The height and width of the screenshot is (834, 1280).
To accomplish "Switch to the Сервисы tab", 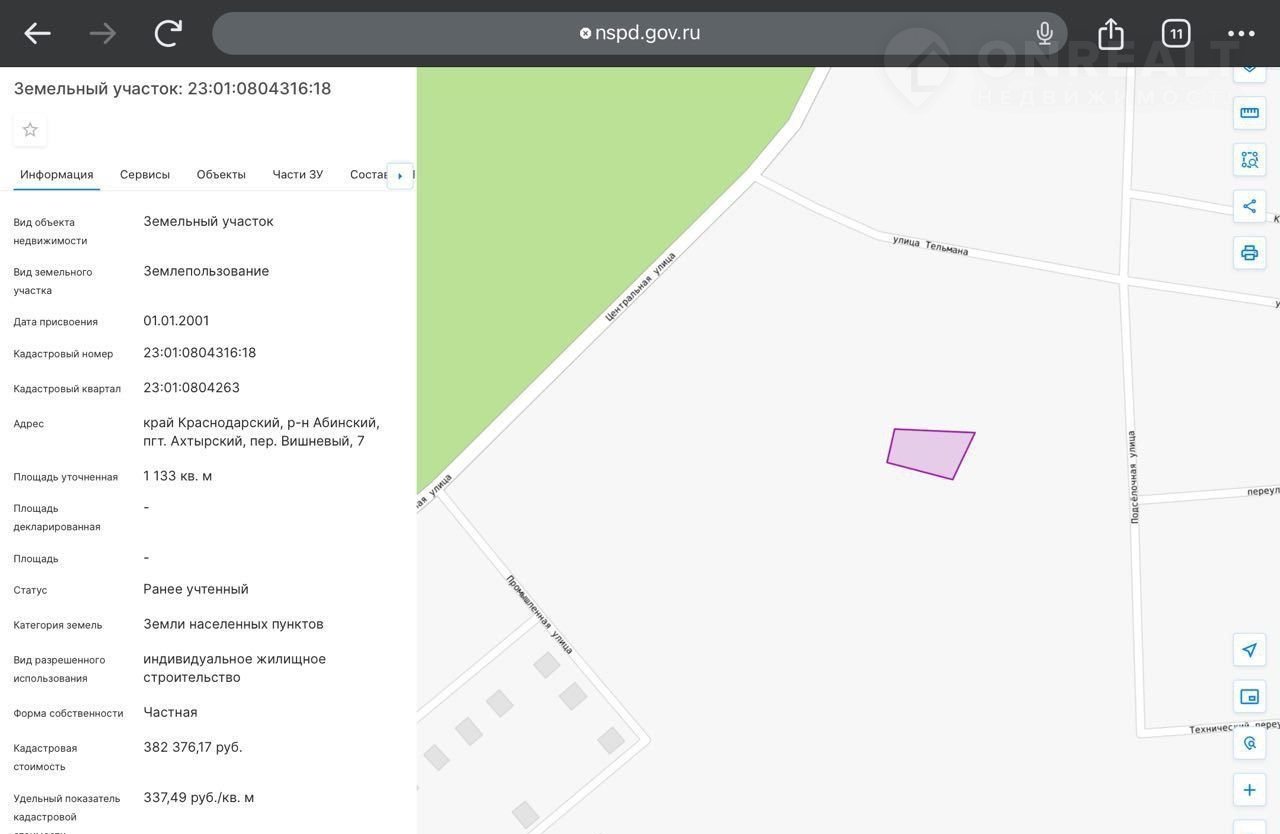I will coord(145,175).
